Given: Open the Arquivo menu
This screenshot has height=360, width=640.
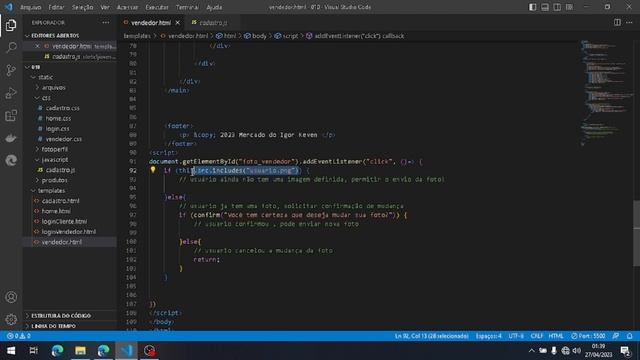Looking at the screenshot, I should (31, 7).
